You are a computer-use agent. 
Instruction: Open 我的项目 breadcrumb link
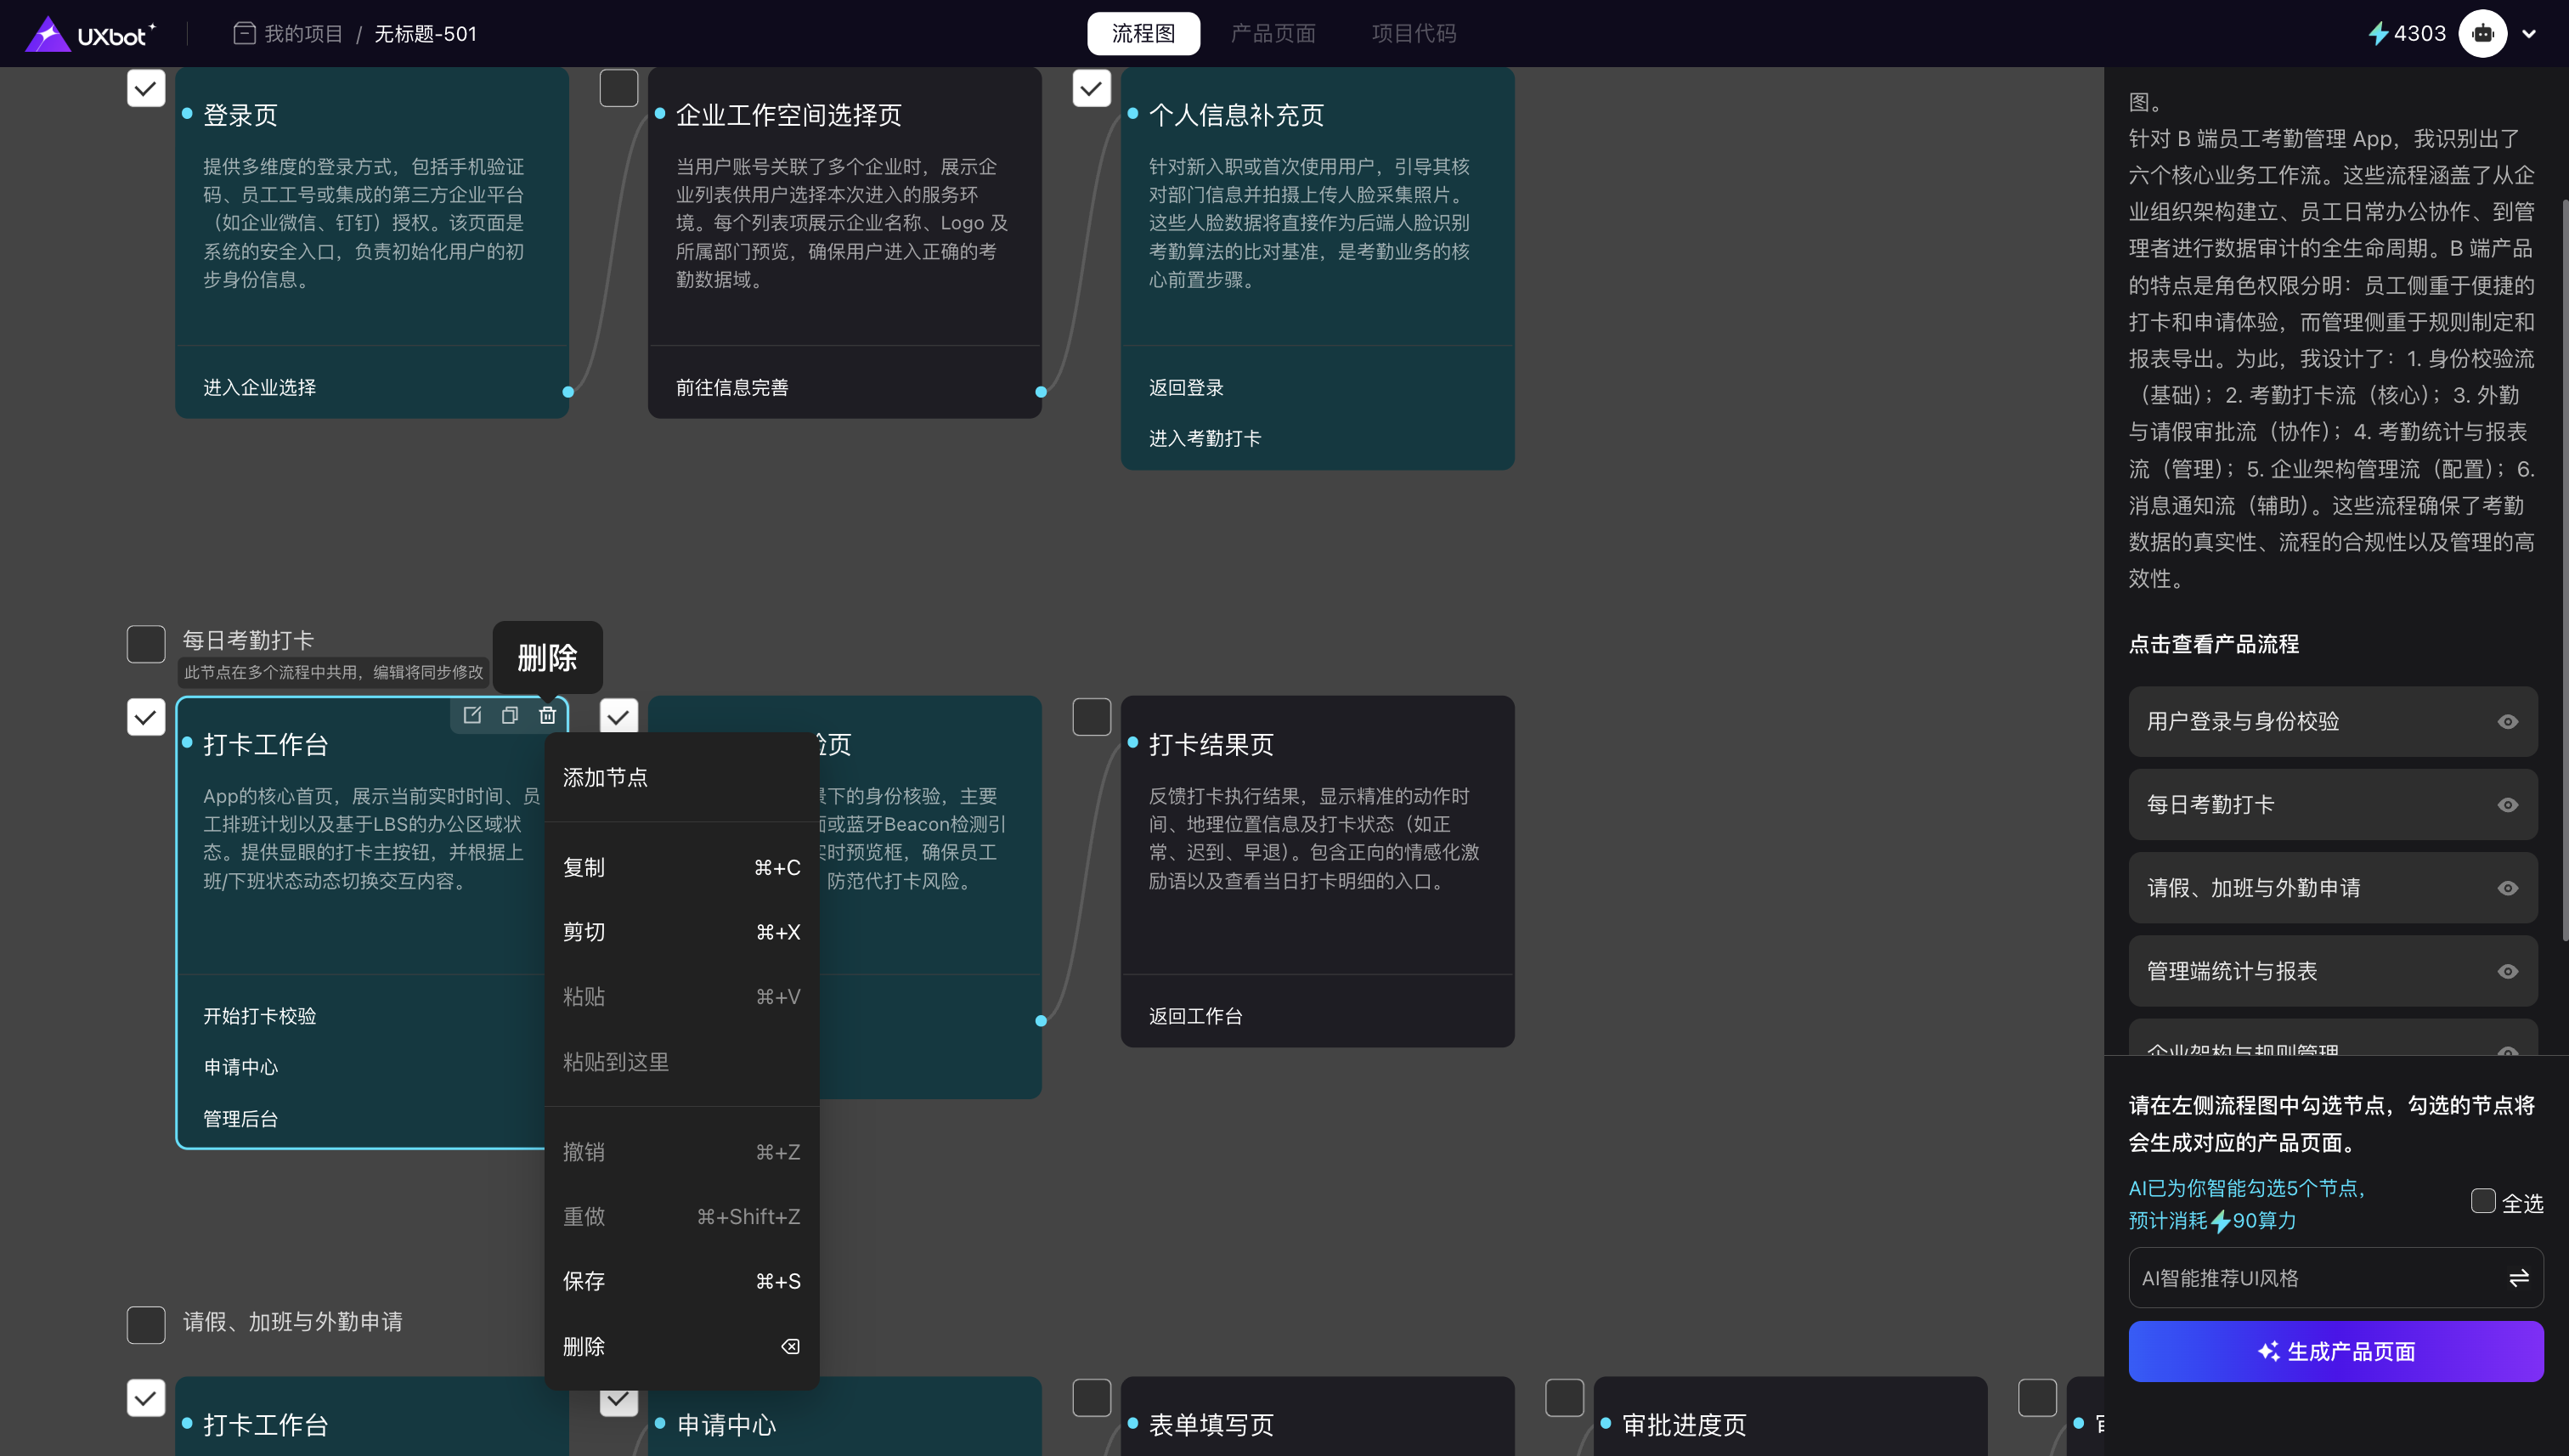click(303, 34)
